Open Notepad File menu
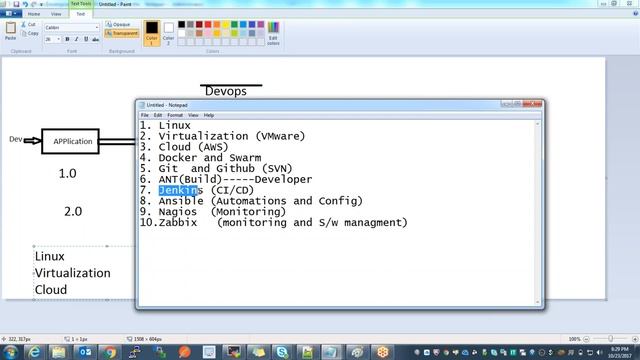640x360 pixels. click(144, 116)
